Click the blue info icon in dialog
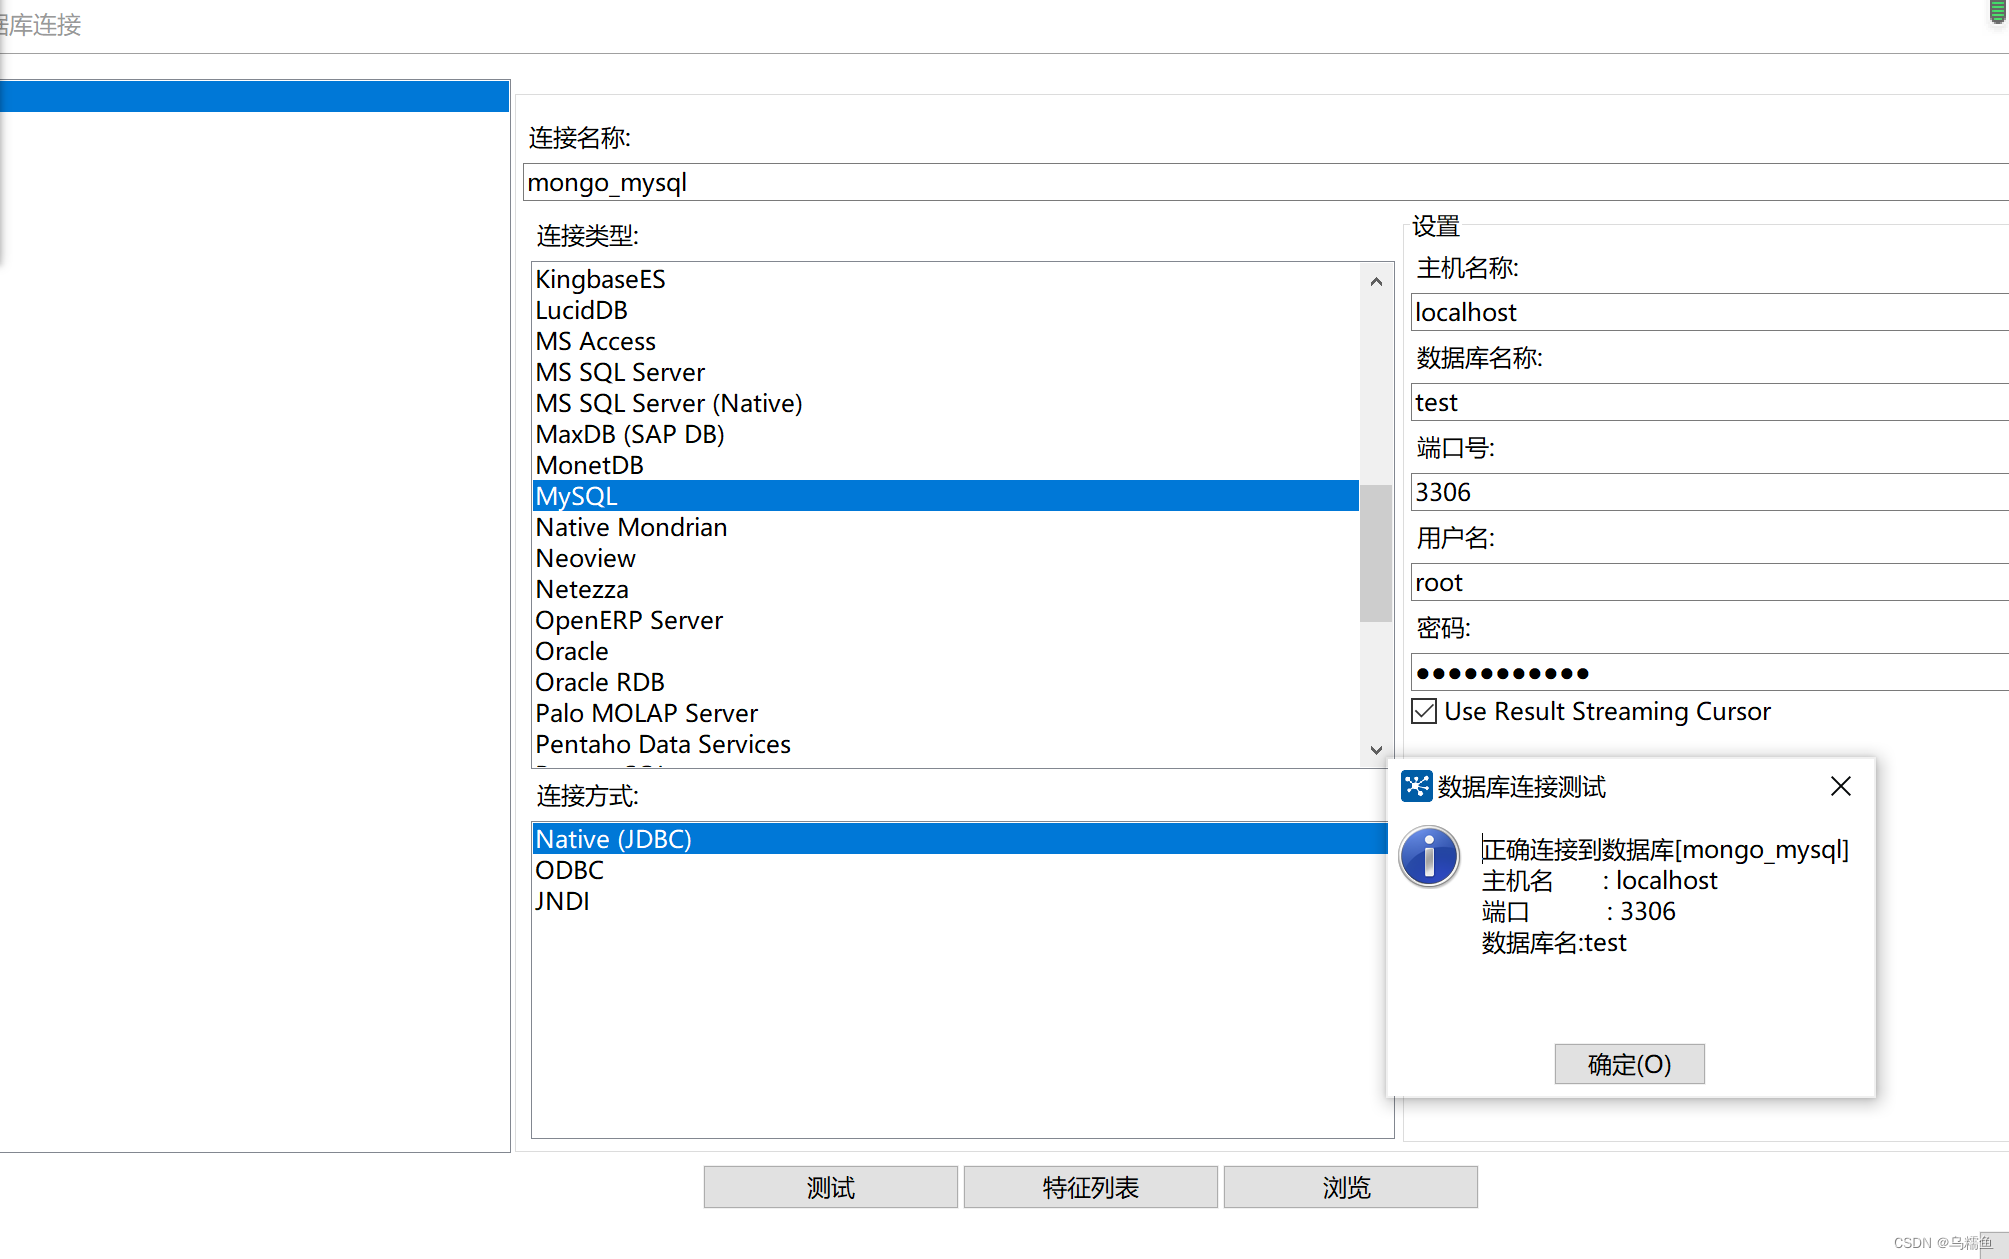 [x=1429, y=857]
